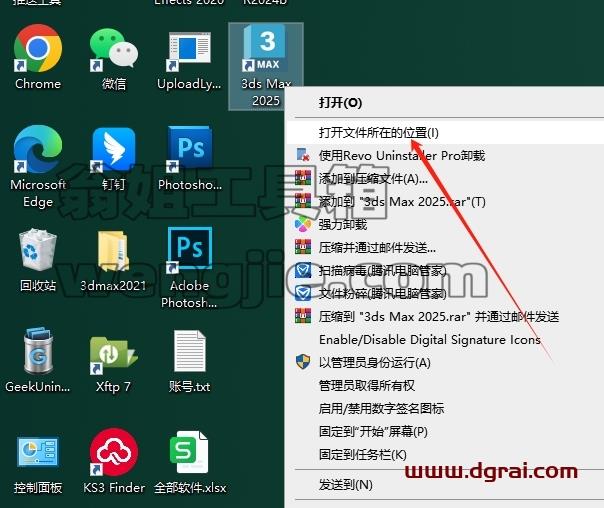
Task: Select the 微信 WeChat desktop icon
Action: 114,58
